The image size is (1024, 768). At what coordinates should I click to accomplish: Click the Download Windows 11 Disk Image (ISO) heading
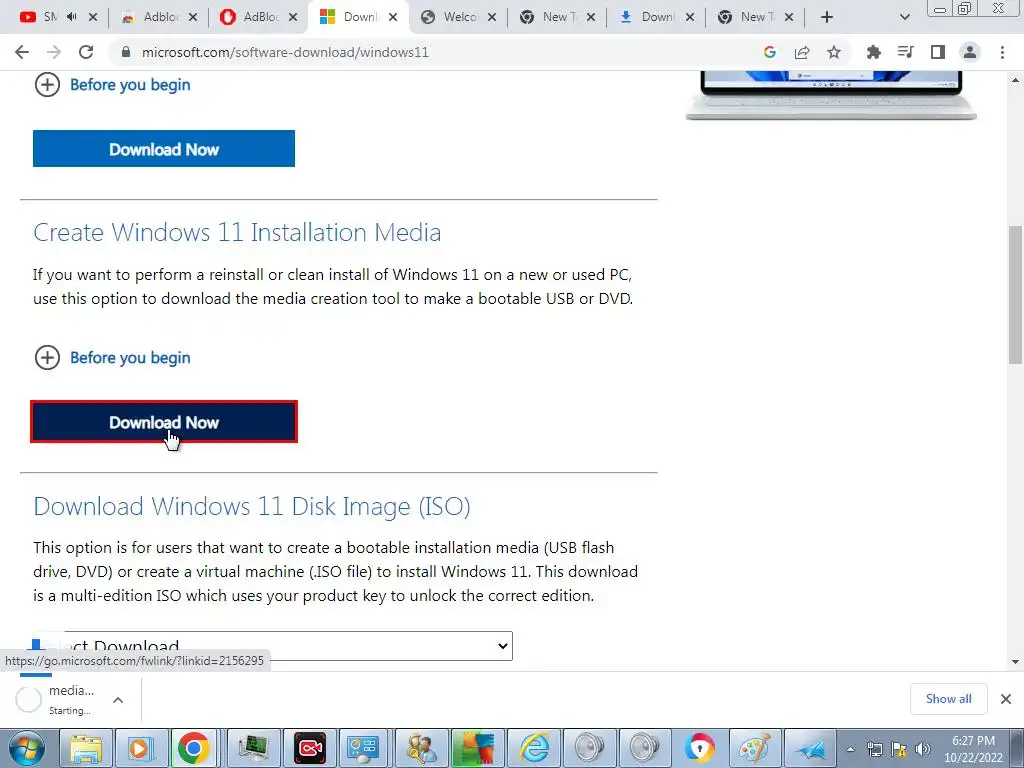[x=252, y=506]
